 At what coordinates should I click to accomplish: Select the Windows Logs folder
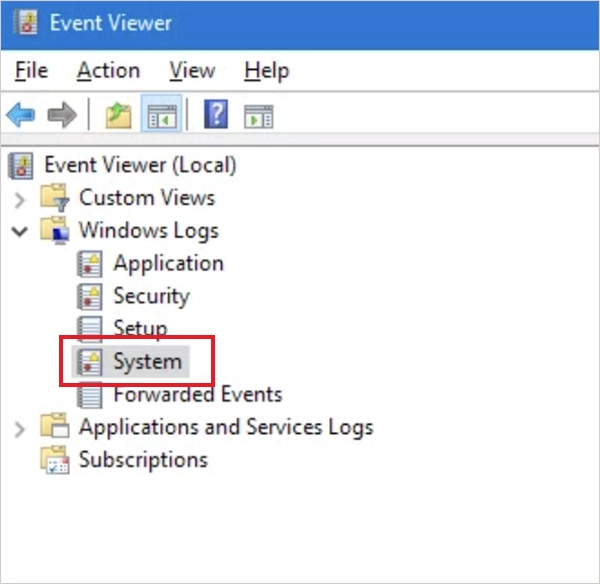point(149,230)
